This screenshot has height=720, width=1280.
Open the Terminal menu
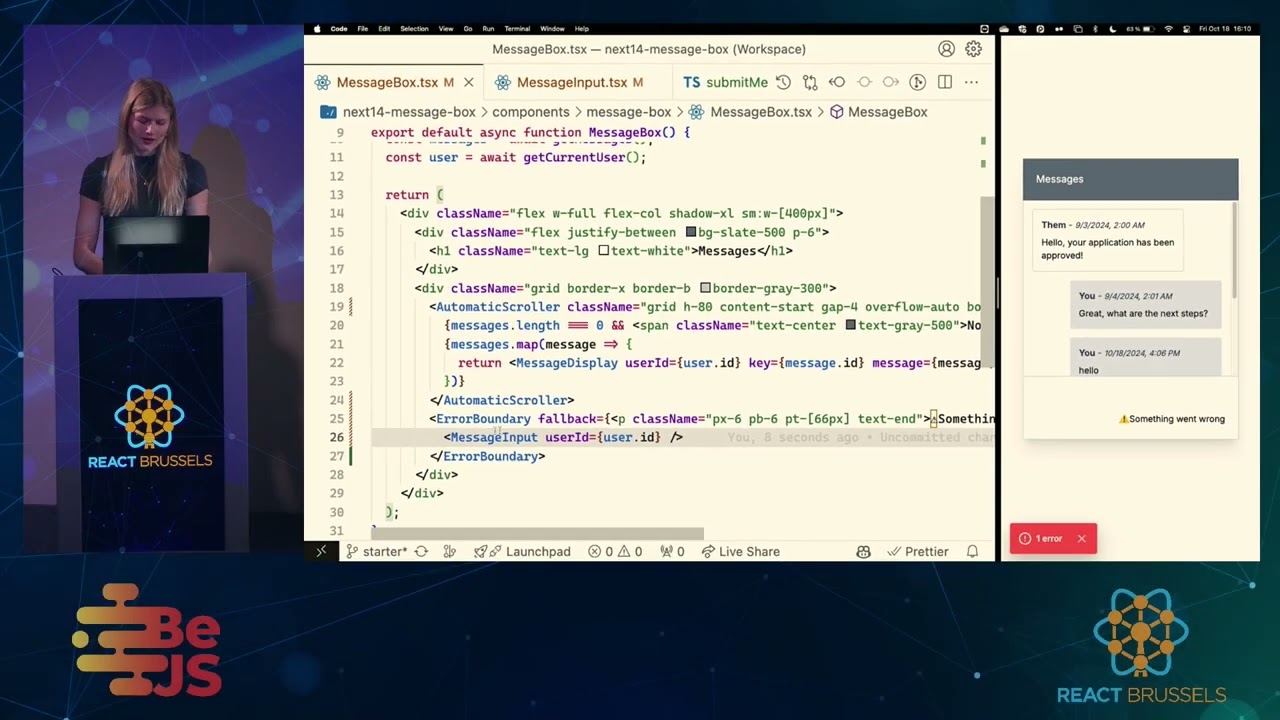[x=517, y=29]
